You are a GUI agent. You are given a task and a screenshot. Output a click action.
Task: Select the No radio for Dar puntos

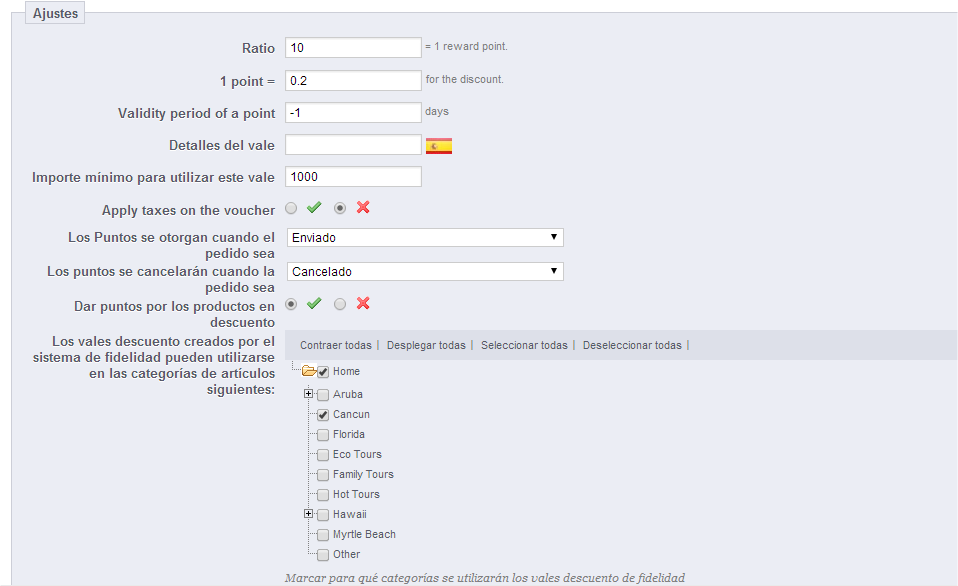(340, 303)
